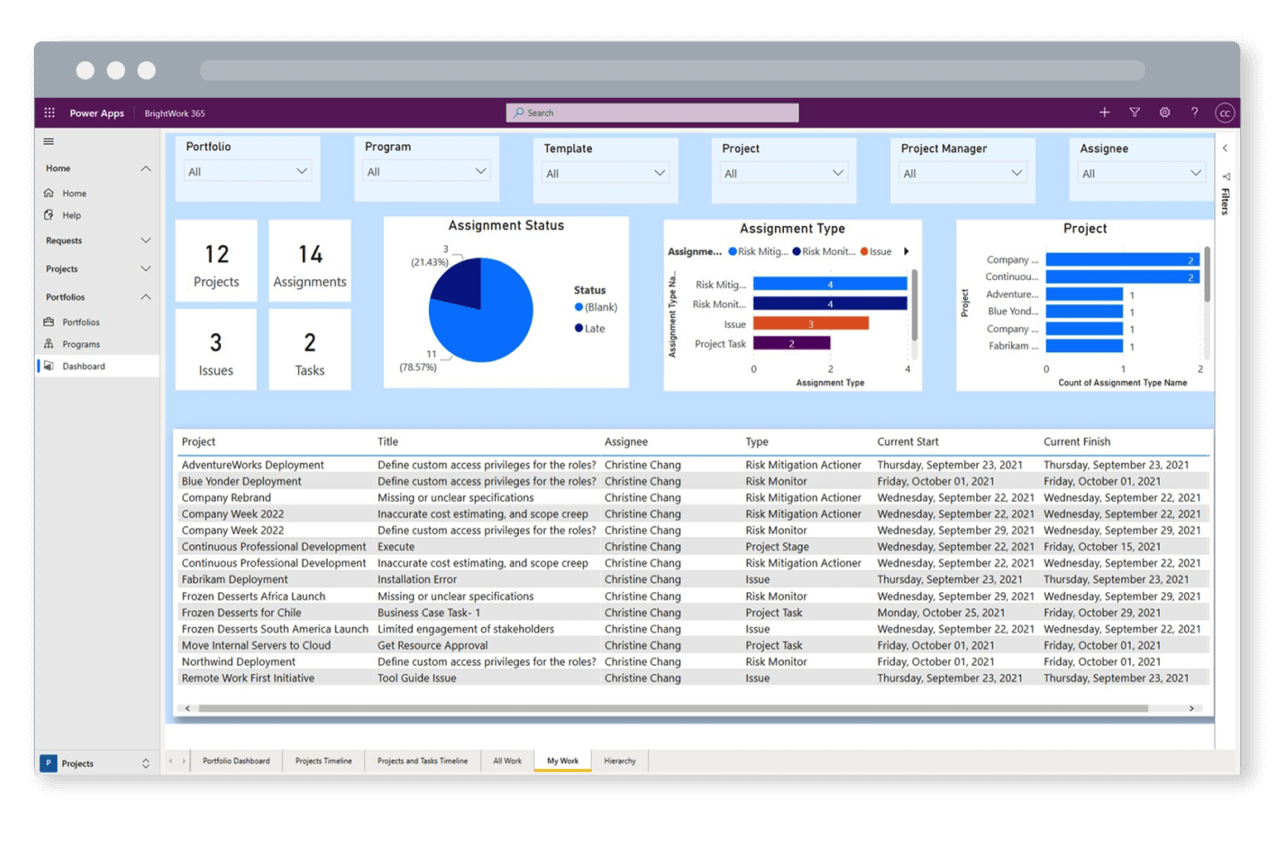The height and width of the screenshot is (848, 1280).
Task: Open Settings gear in the top bar
Action: [x=1164, y=112]
